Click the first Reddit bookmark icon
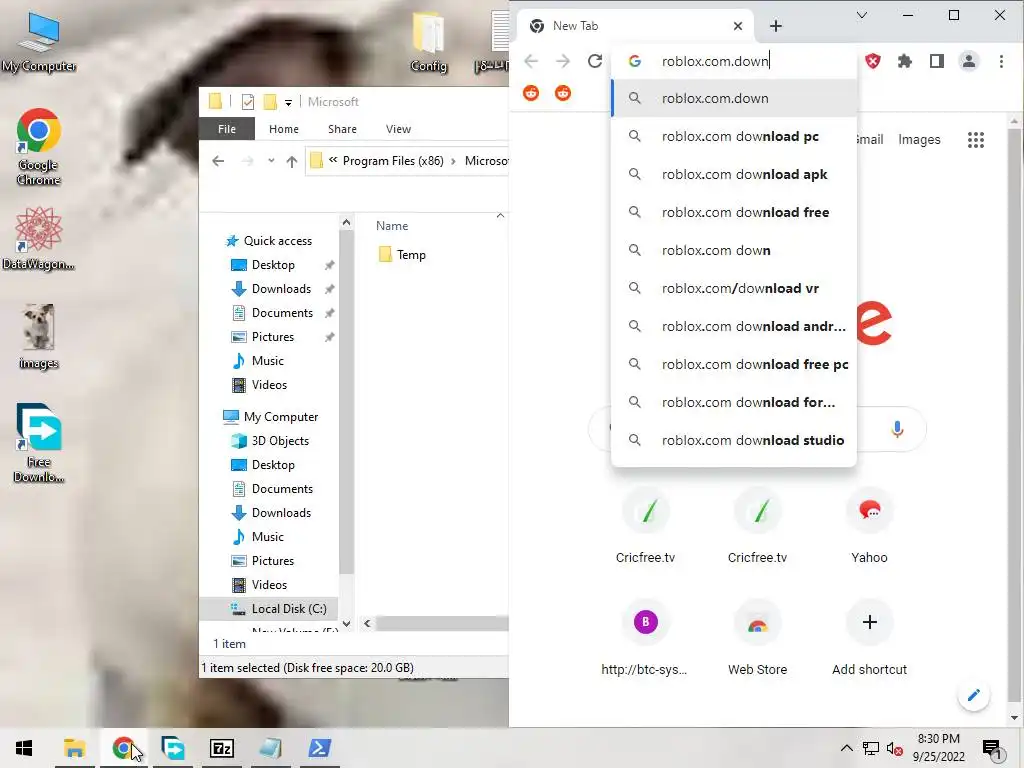 point(531,93)
